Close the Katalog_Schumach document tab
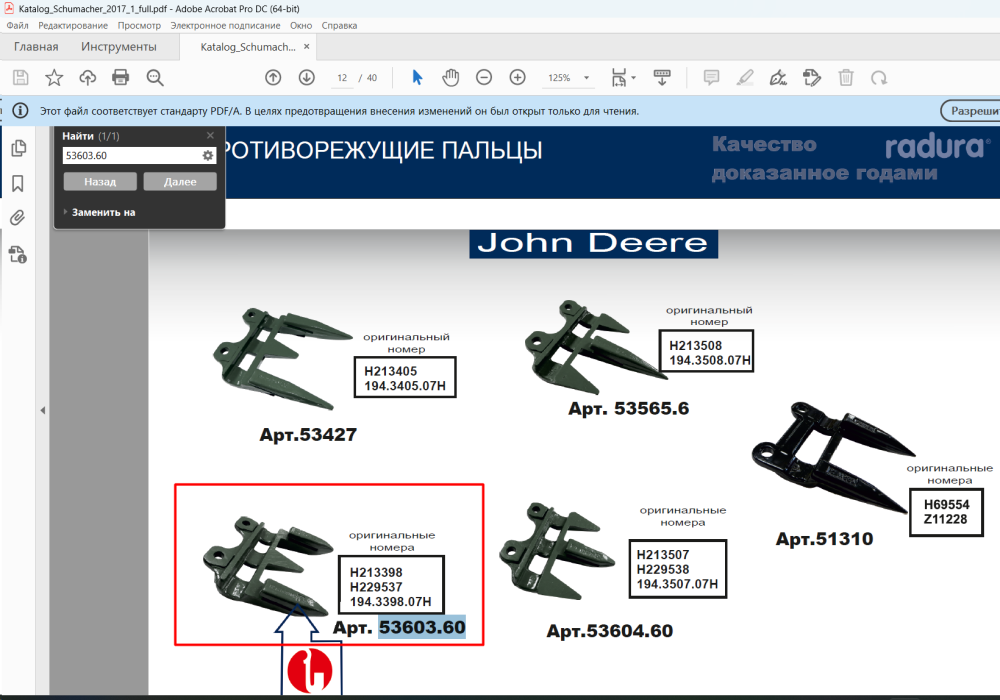 click(307, 47)
